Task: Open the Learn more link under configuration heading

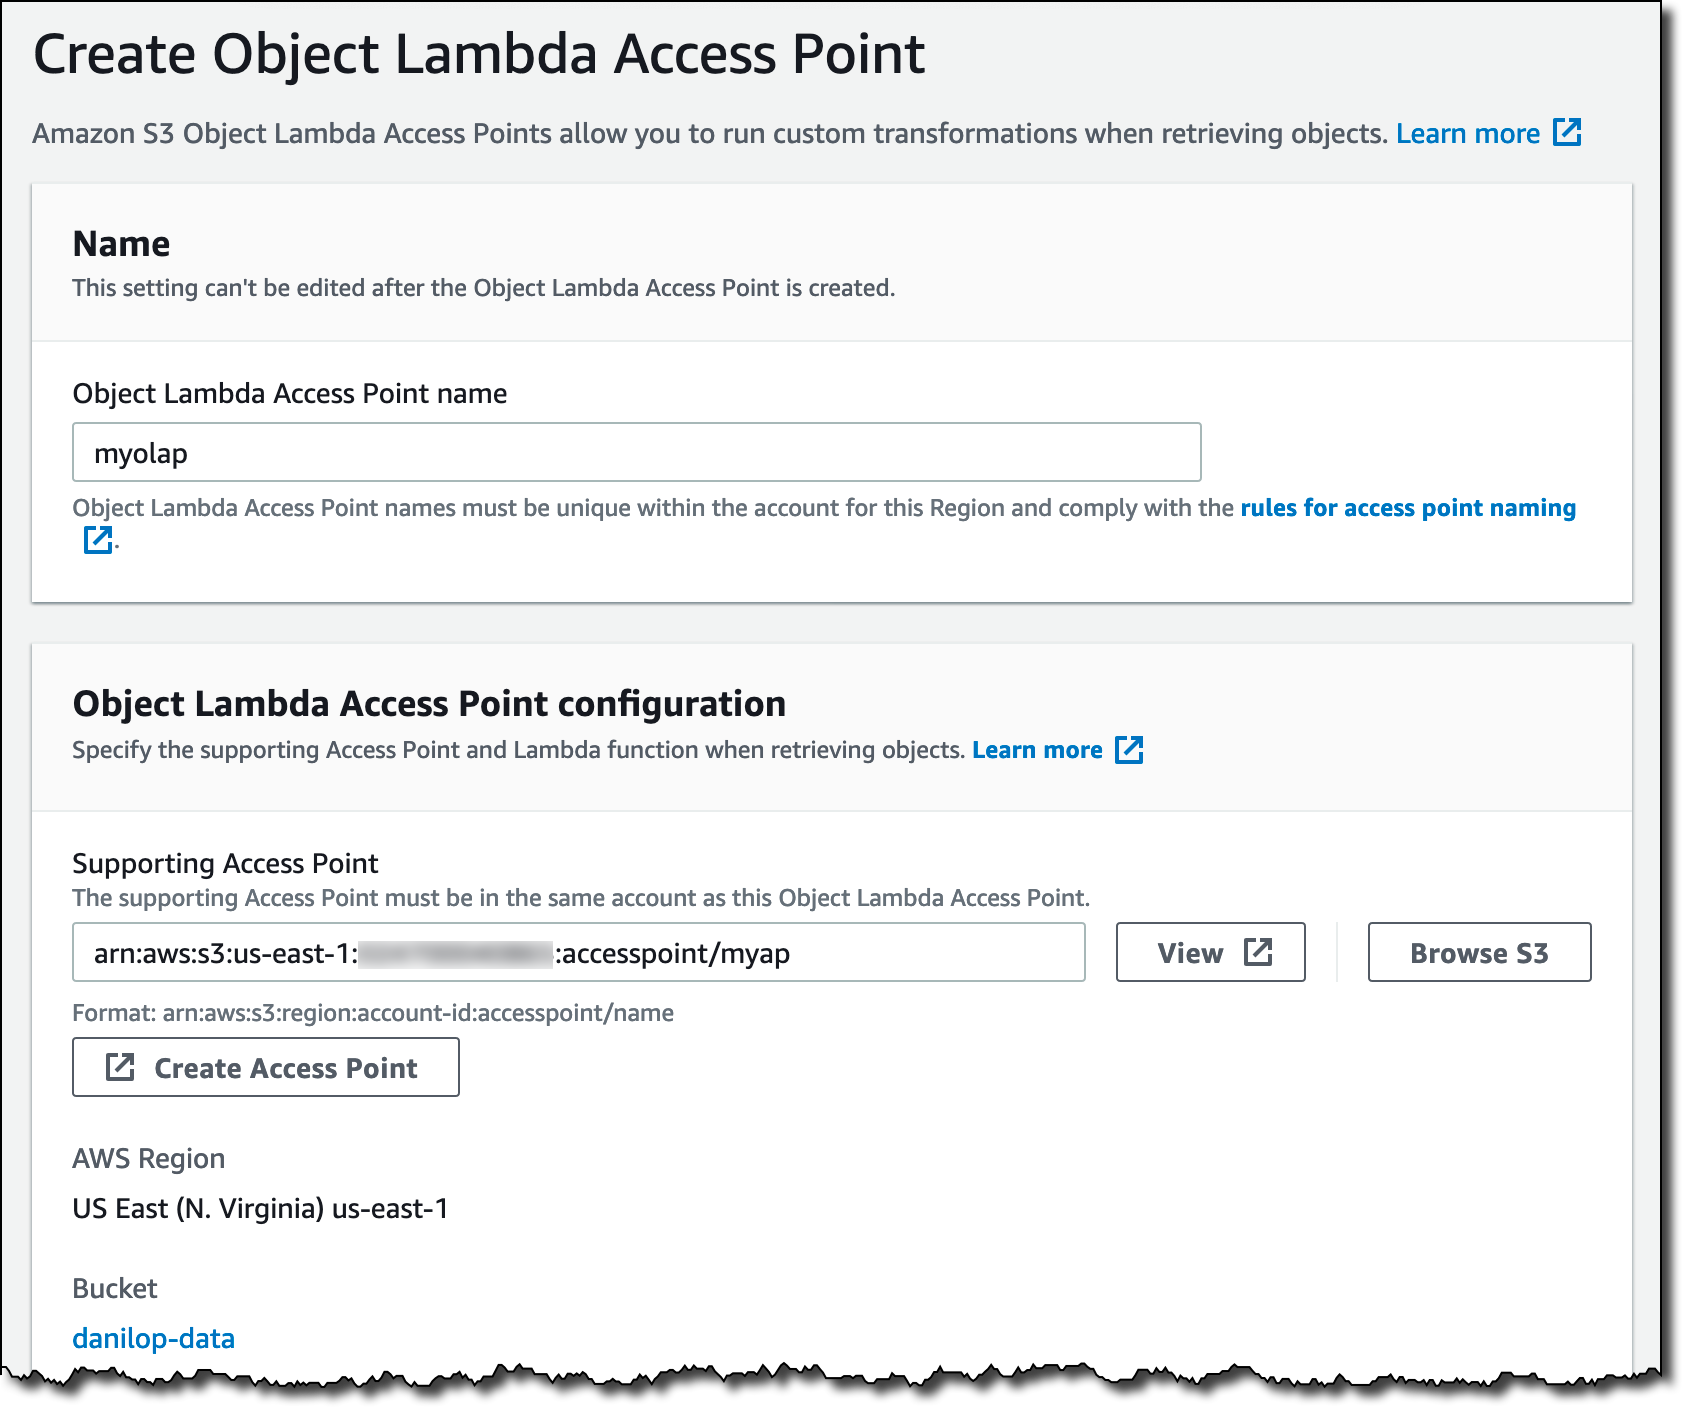Action: pos(1037,750)
